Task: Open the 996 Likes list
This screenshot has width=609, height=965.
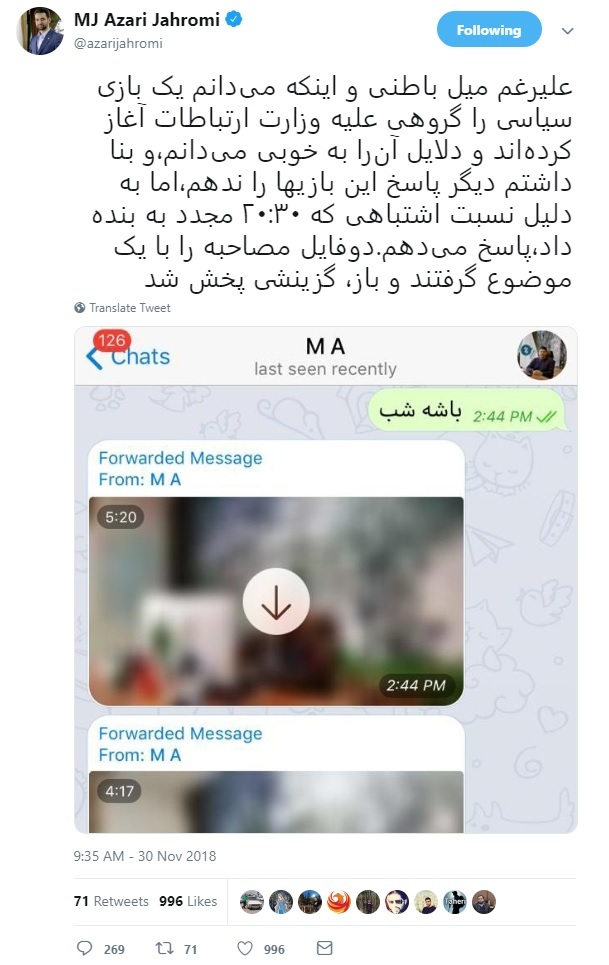Action: pyautogui.click(x=188, y=901)
